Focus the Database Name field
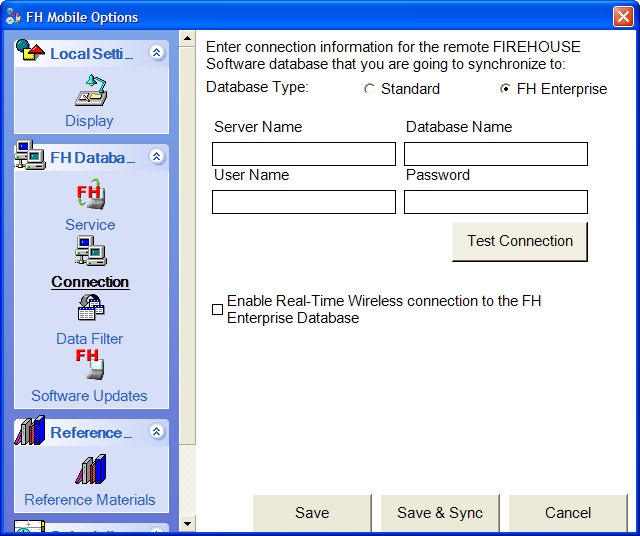This screenshot has width=640, height=536. point(496,154)
